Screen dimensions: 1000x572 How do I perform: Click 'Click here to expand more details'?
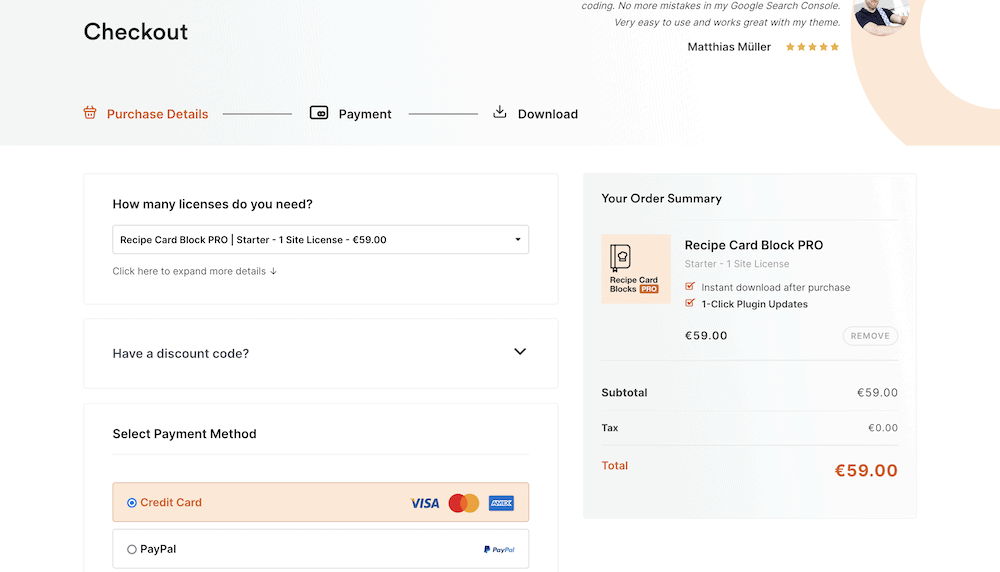195,271
